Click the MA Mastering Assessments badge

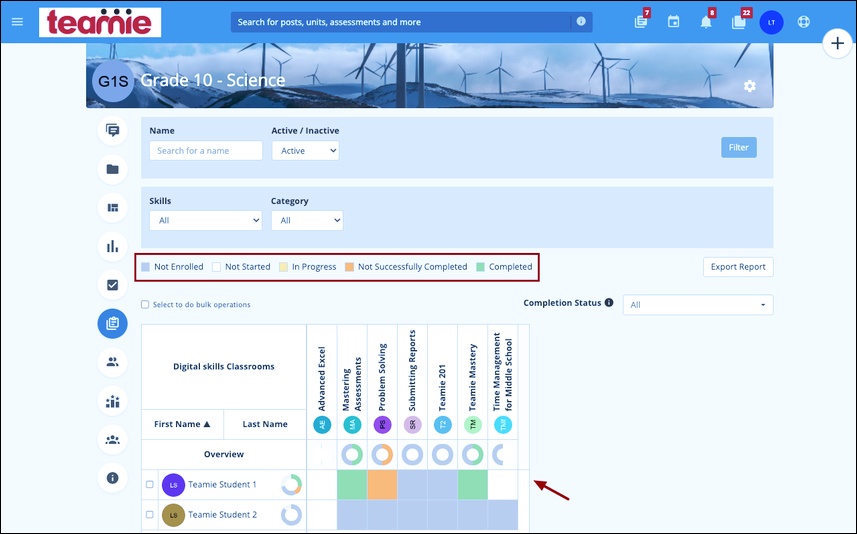pyautogui.click(x=352, y=425)
